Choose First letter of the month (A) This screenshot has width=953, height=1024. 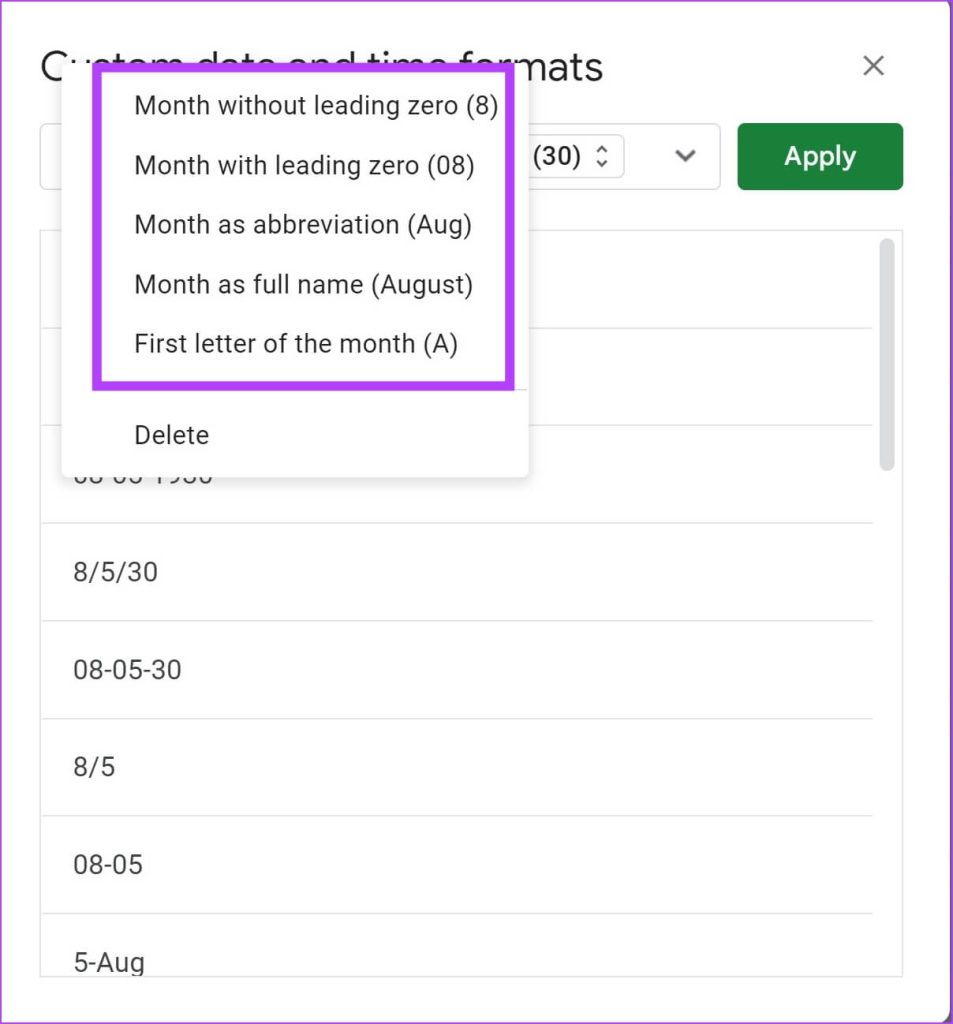pyautogui.click(x=295, y=344)
